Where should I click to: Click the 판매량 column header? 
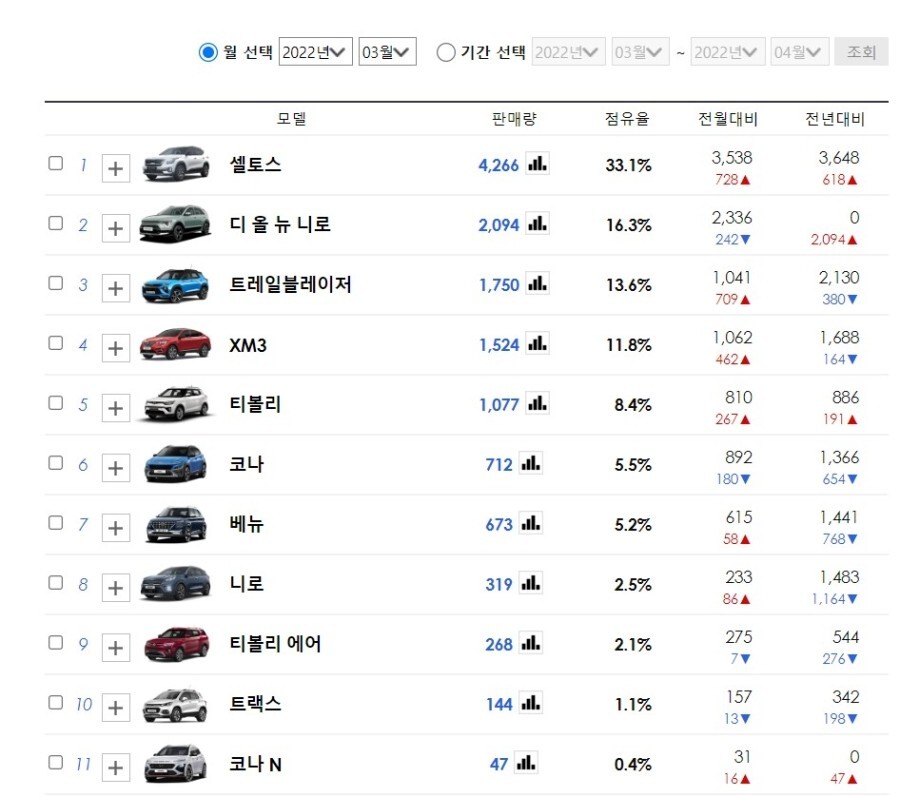(514, 119)
